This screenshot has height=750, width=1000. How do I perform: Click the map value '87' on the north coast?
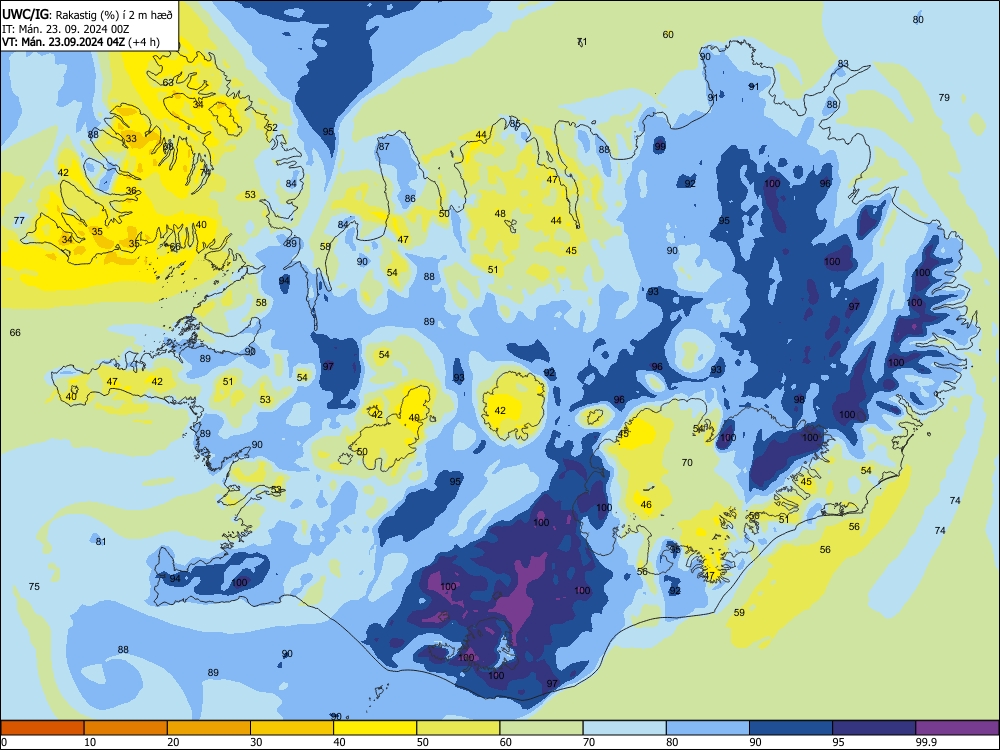tap(384, 146)
